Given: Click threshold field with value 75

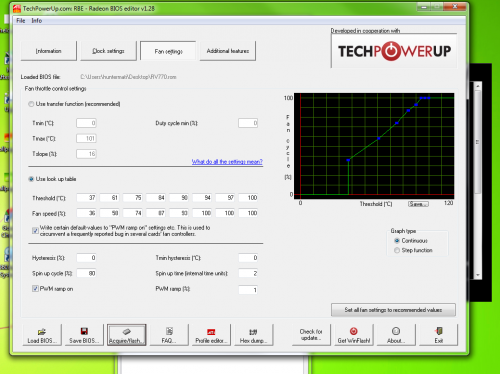Looking at the screenshot, I should (x=133, y=198).
